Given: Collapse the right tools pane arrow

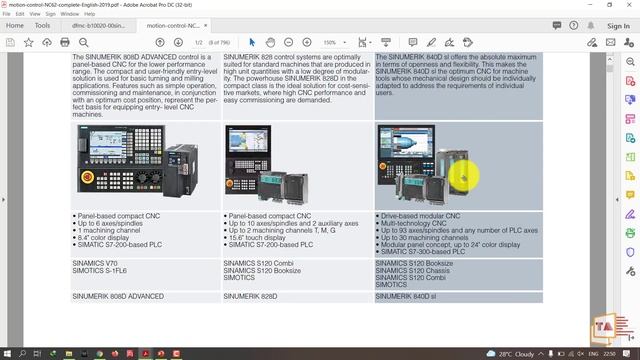Looking at the screenshot, I should (617, 200).
